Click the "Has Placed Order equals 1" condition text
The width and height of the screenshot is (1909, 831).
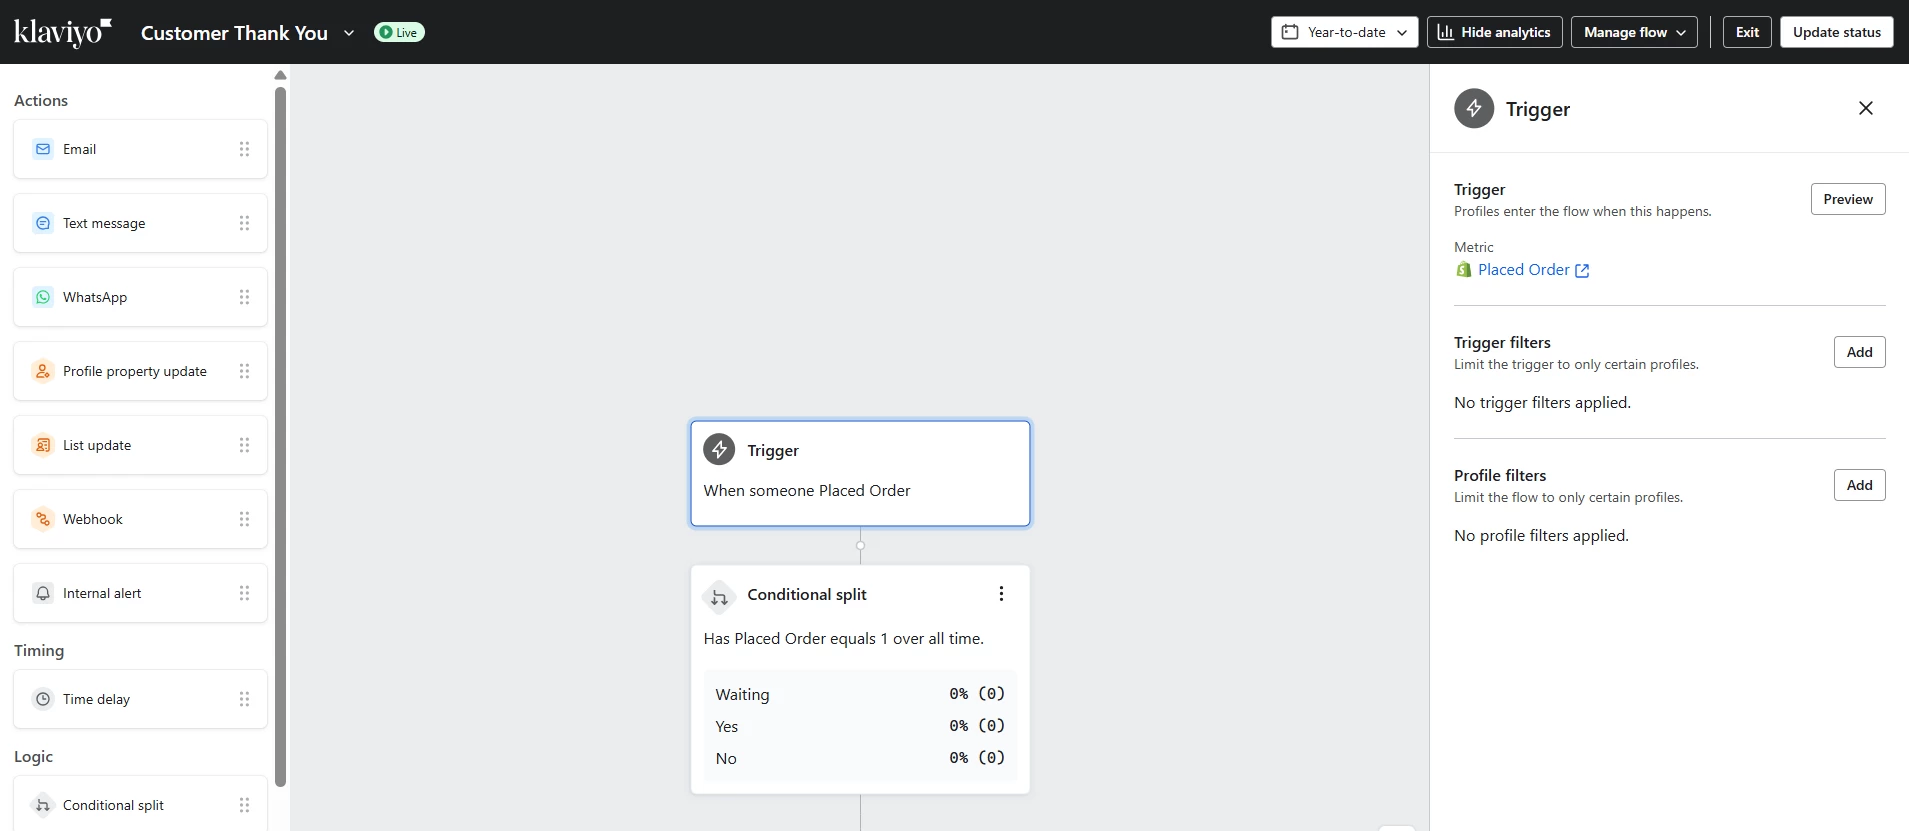pyautogui.click(x=844, y=639)
